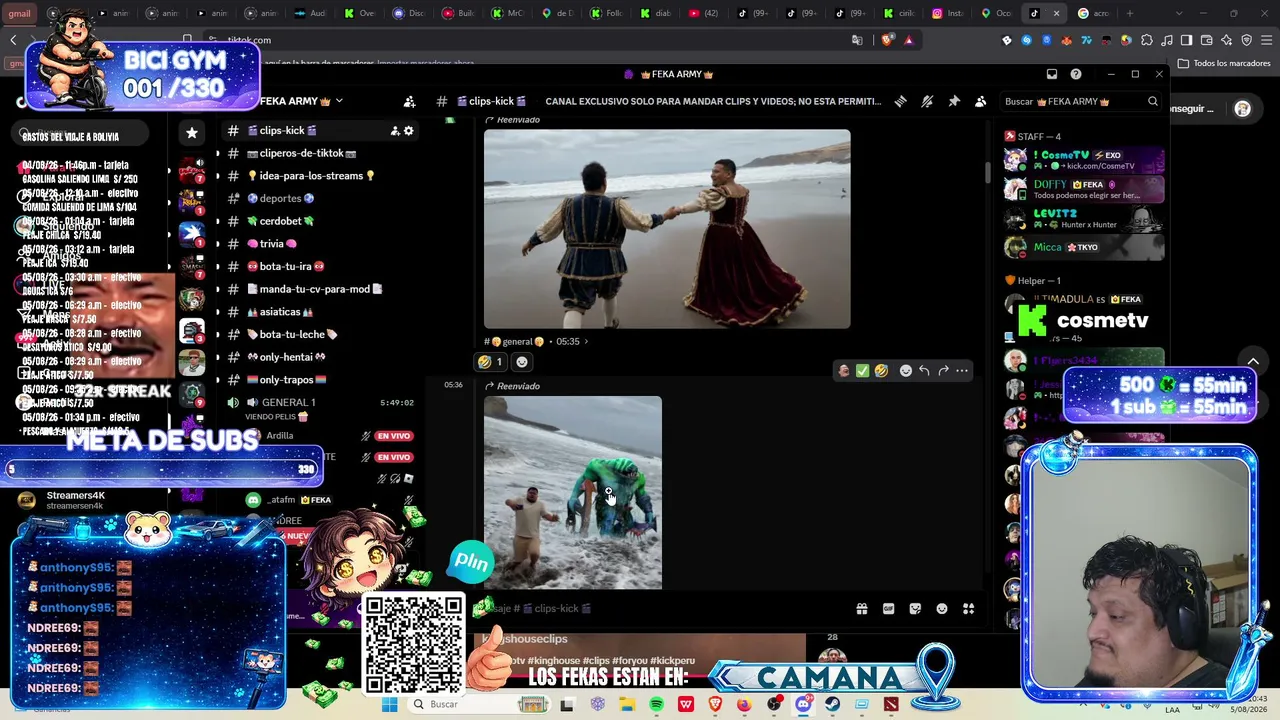Image resolution: width=1280 pixels, height=720 pixels.
Task: Toggle the laughing emoji reaction count
Action: [490, 362]
